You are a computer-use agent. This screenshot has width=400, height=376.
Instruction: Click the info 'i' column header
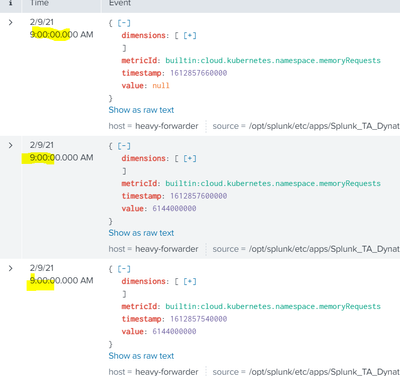(x=11, y=3)
